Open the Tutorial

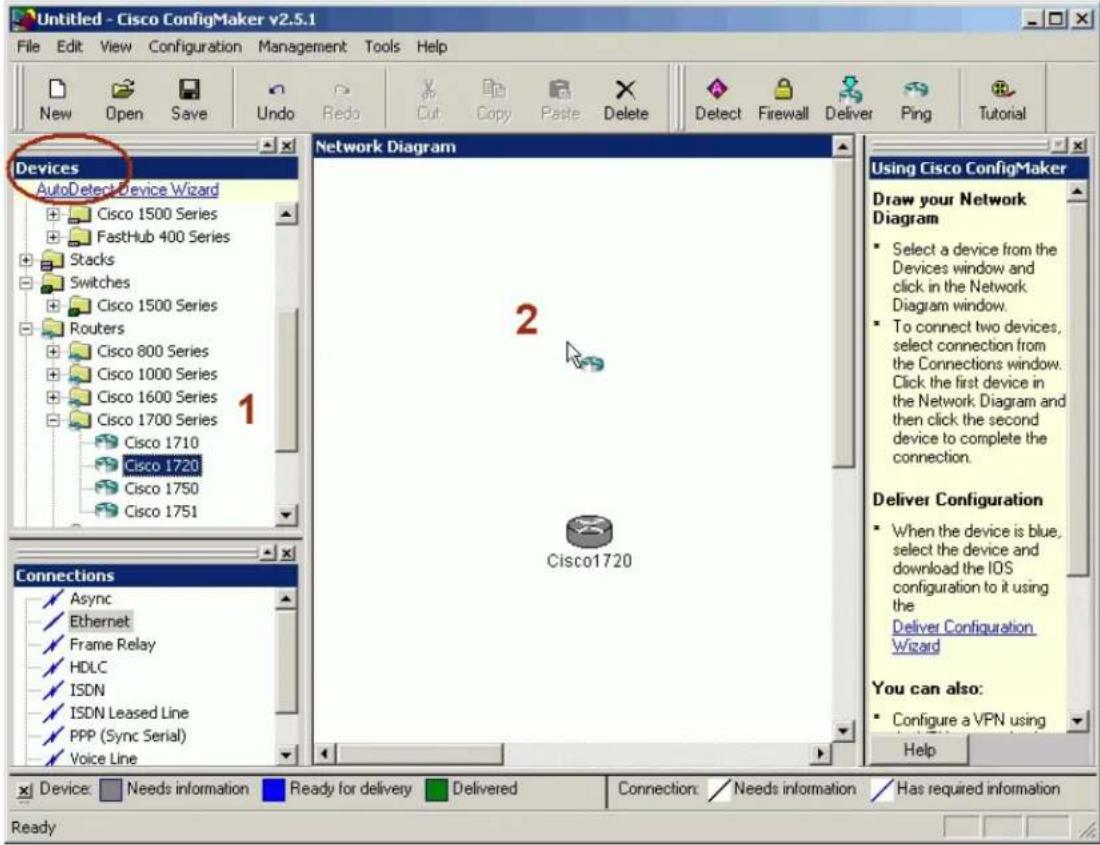pyautogui.click(x=1002, y=99)
